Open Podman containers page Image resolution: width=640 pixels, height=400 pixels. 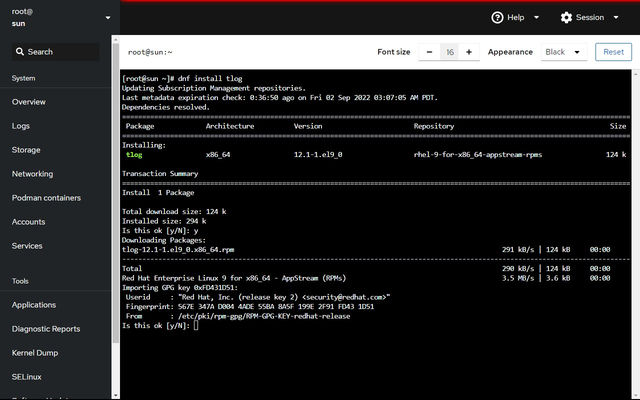click(46, 198)
